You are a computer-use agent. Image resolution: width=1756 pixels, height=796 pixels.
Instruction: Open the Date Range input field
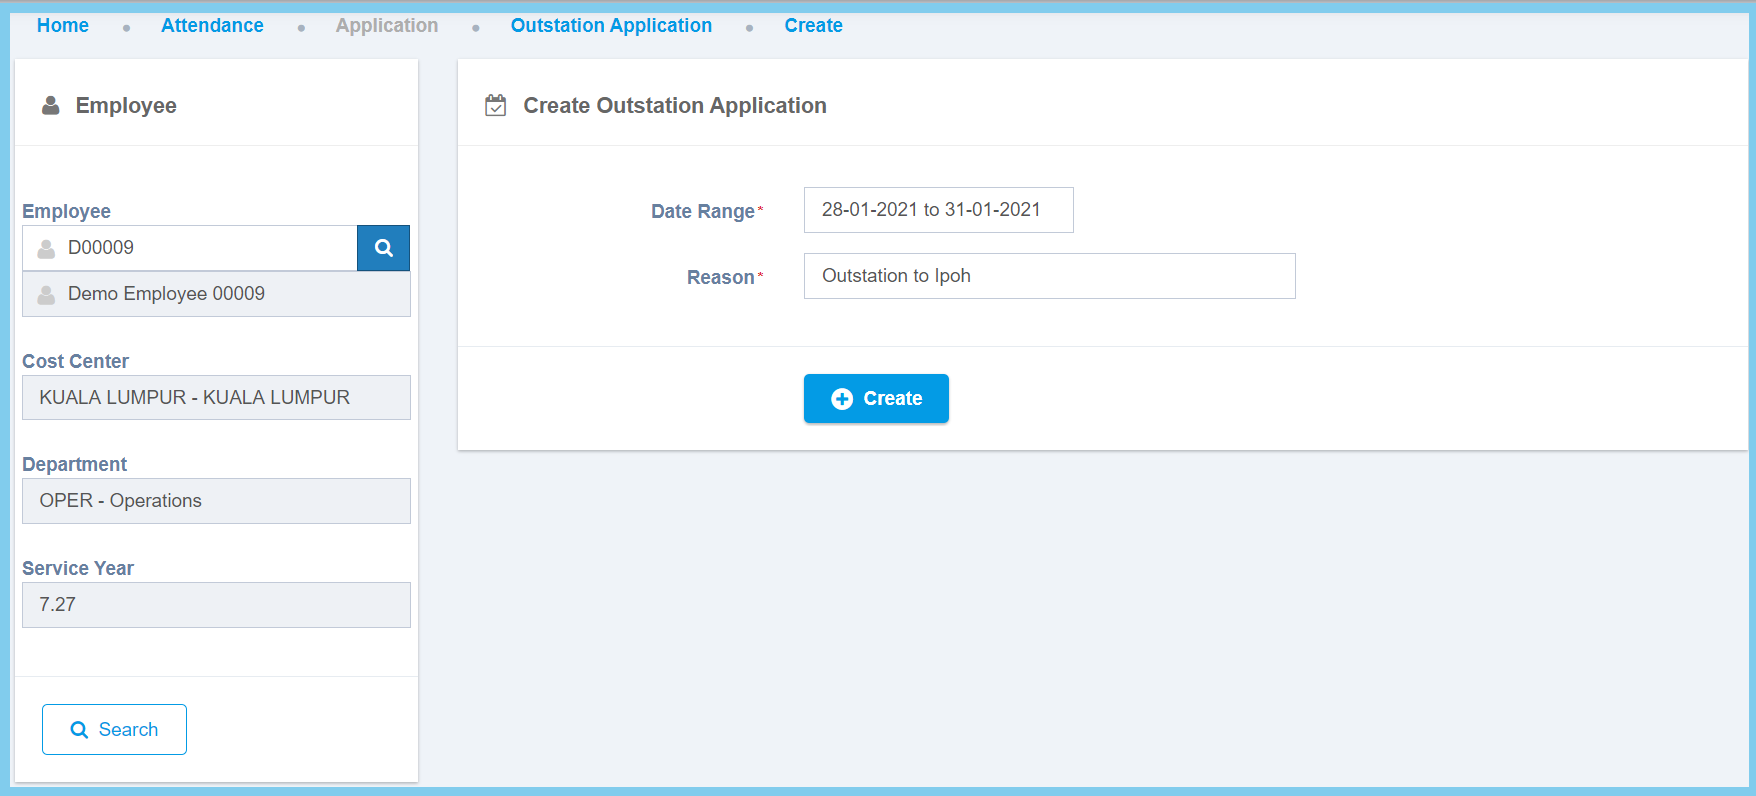pyautogui.click(x=938, y=210)
